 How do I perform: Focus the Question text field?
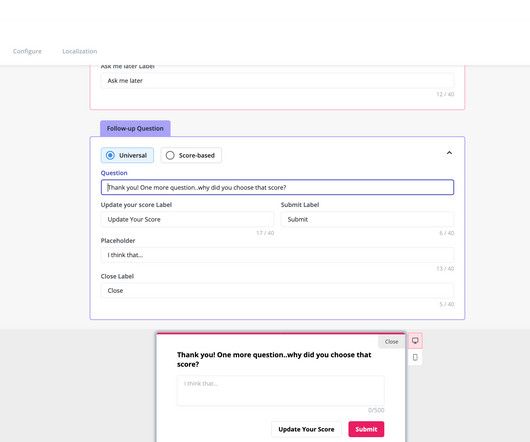click(x=277, y=187)
